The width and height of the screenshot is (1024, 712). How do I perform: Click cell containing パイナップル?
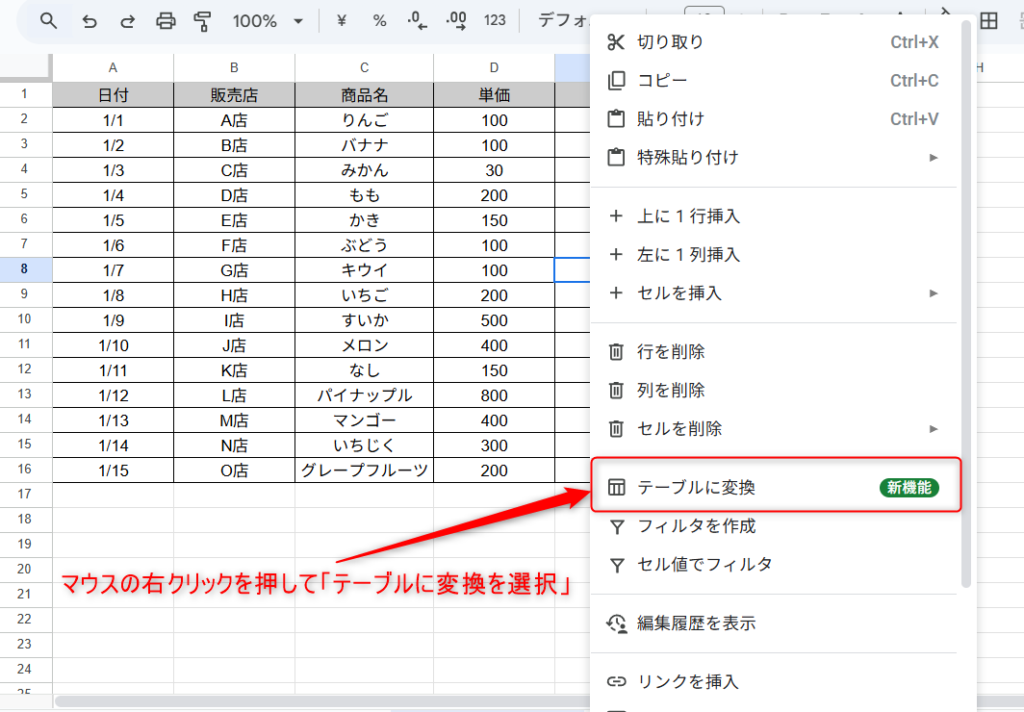tap(364, 395)
